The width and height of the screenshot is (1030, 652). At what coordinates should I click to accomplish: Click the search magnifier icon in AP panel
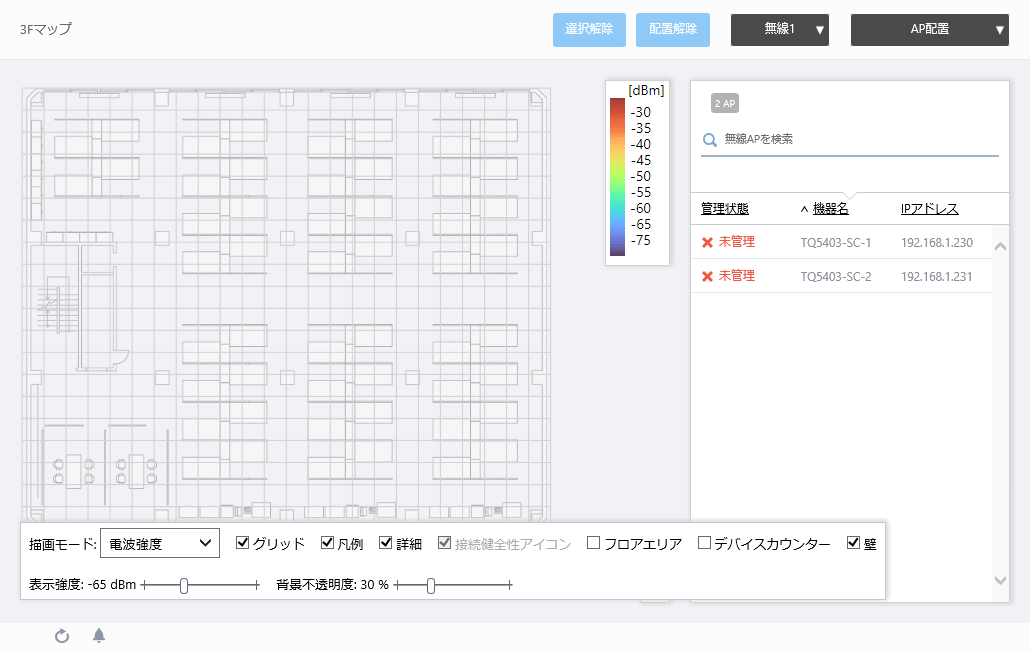(x=709, y=140)
